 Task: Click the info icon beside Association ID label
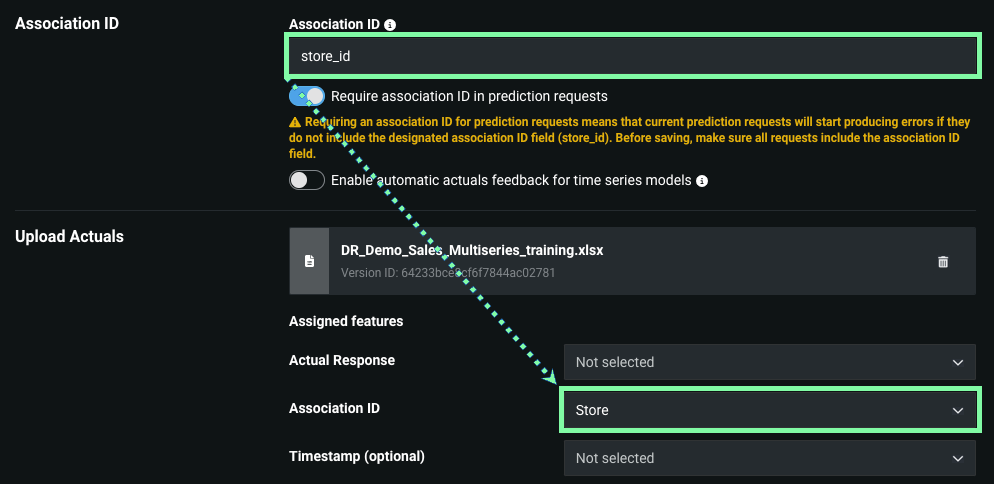point(390,24)
